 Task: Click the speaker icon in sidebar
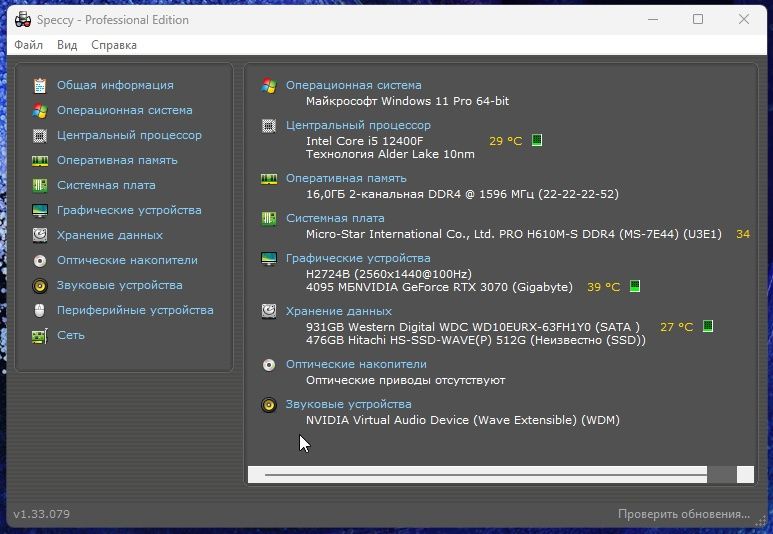tap(40, 285)
